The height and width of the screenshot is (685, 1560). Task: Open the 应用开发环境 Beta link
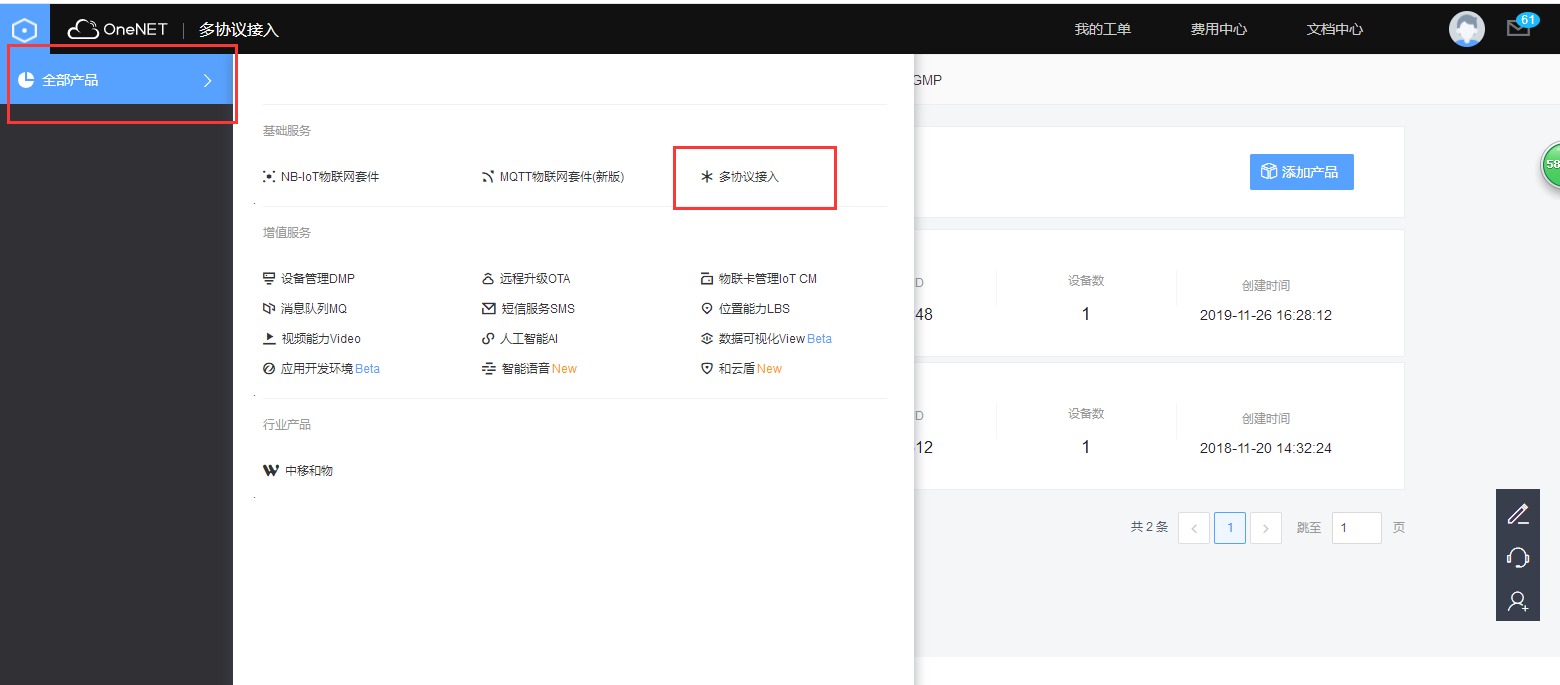330,368
